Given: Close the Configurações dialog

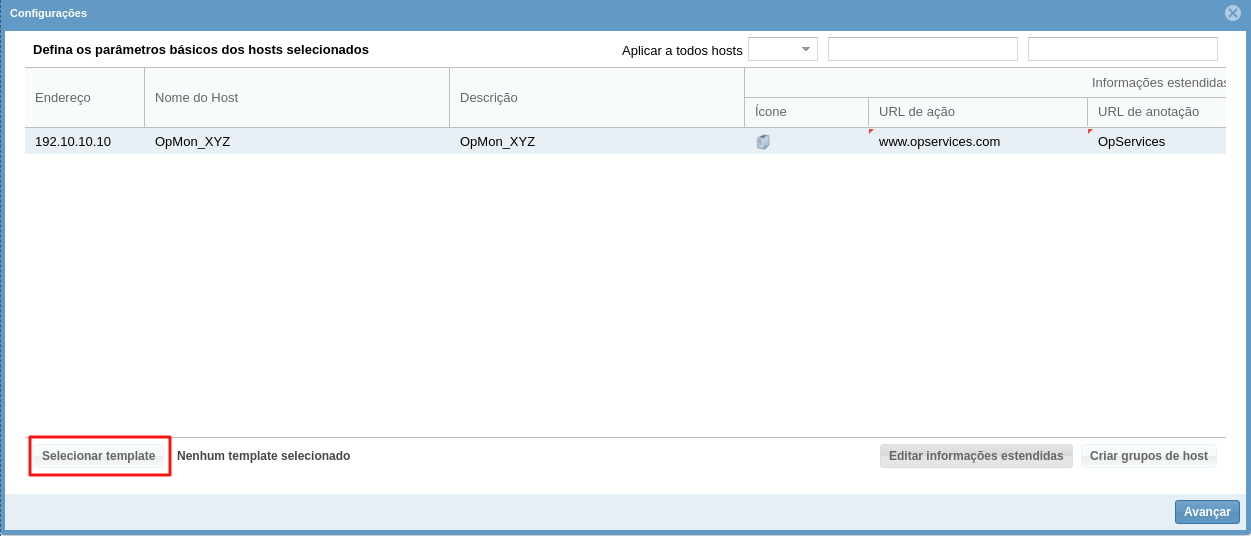Looking at the screenshot, I should [1233, 13].
